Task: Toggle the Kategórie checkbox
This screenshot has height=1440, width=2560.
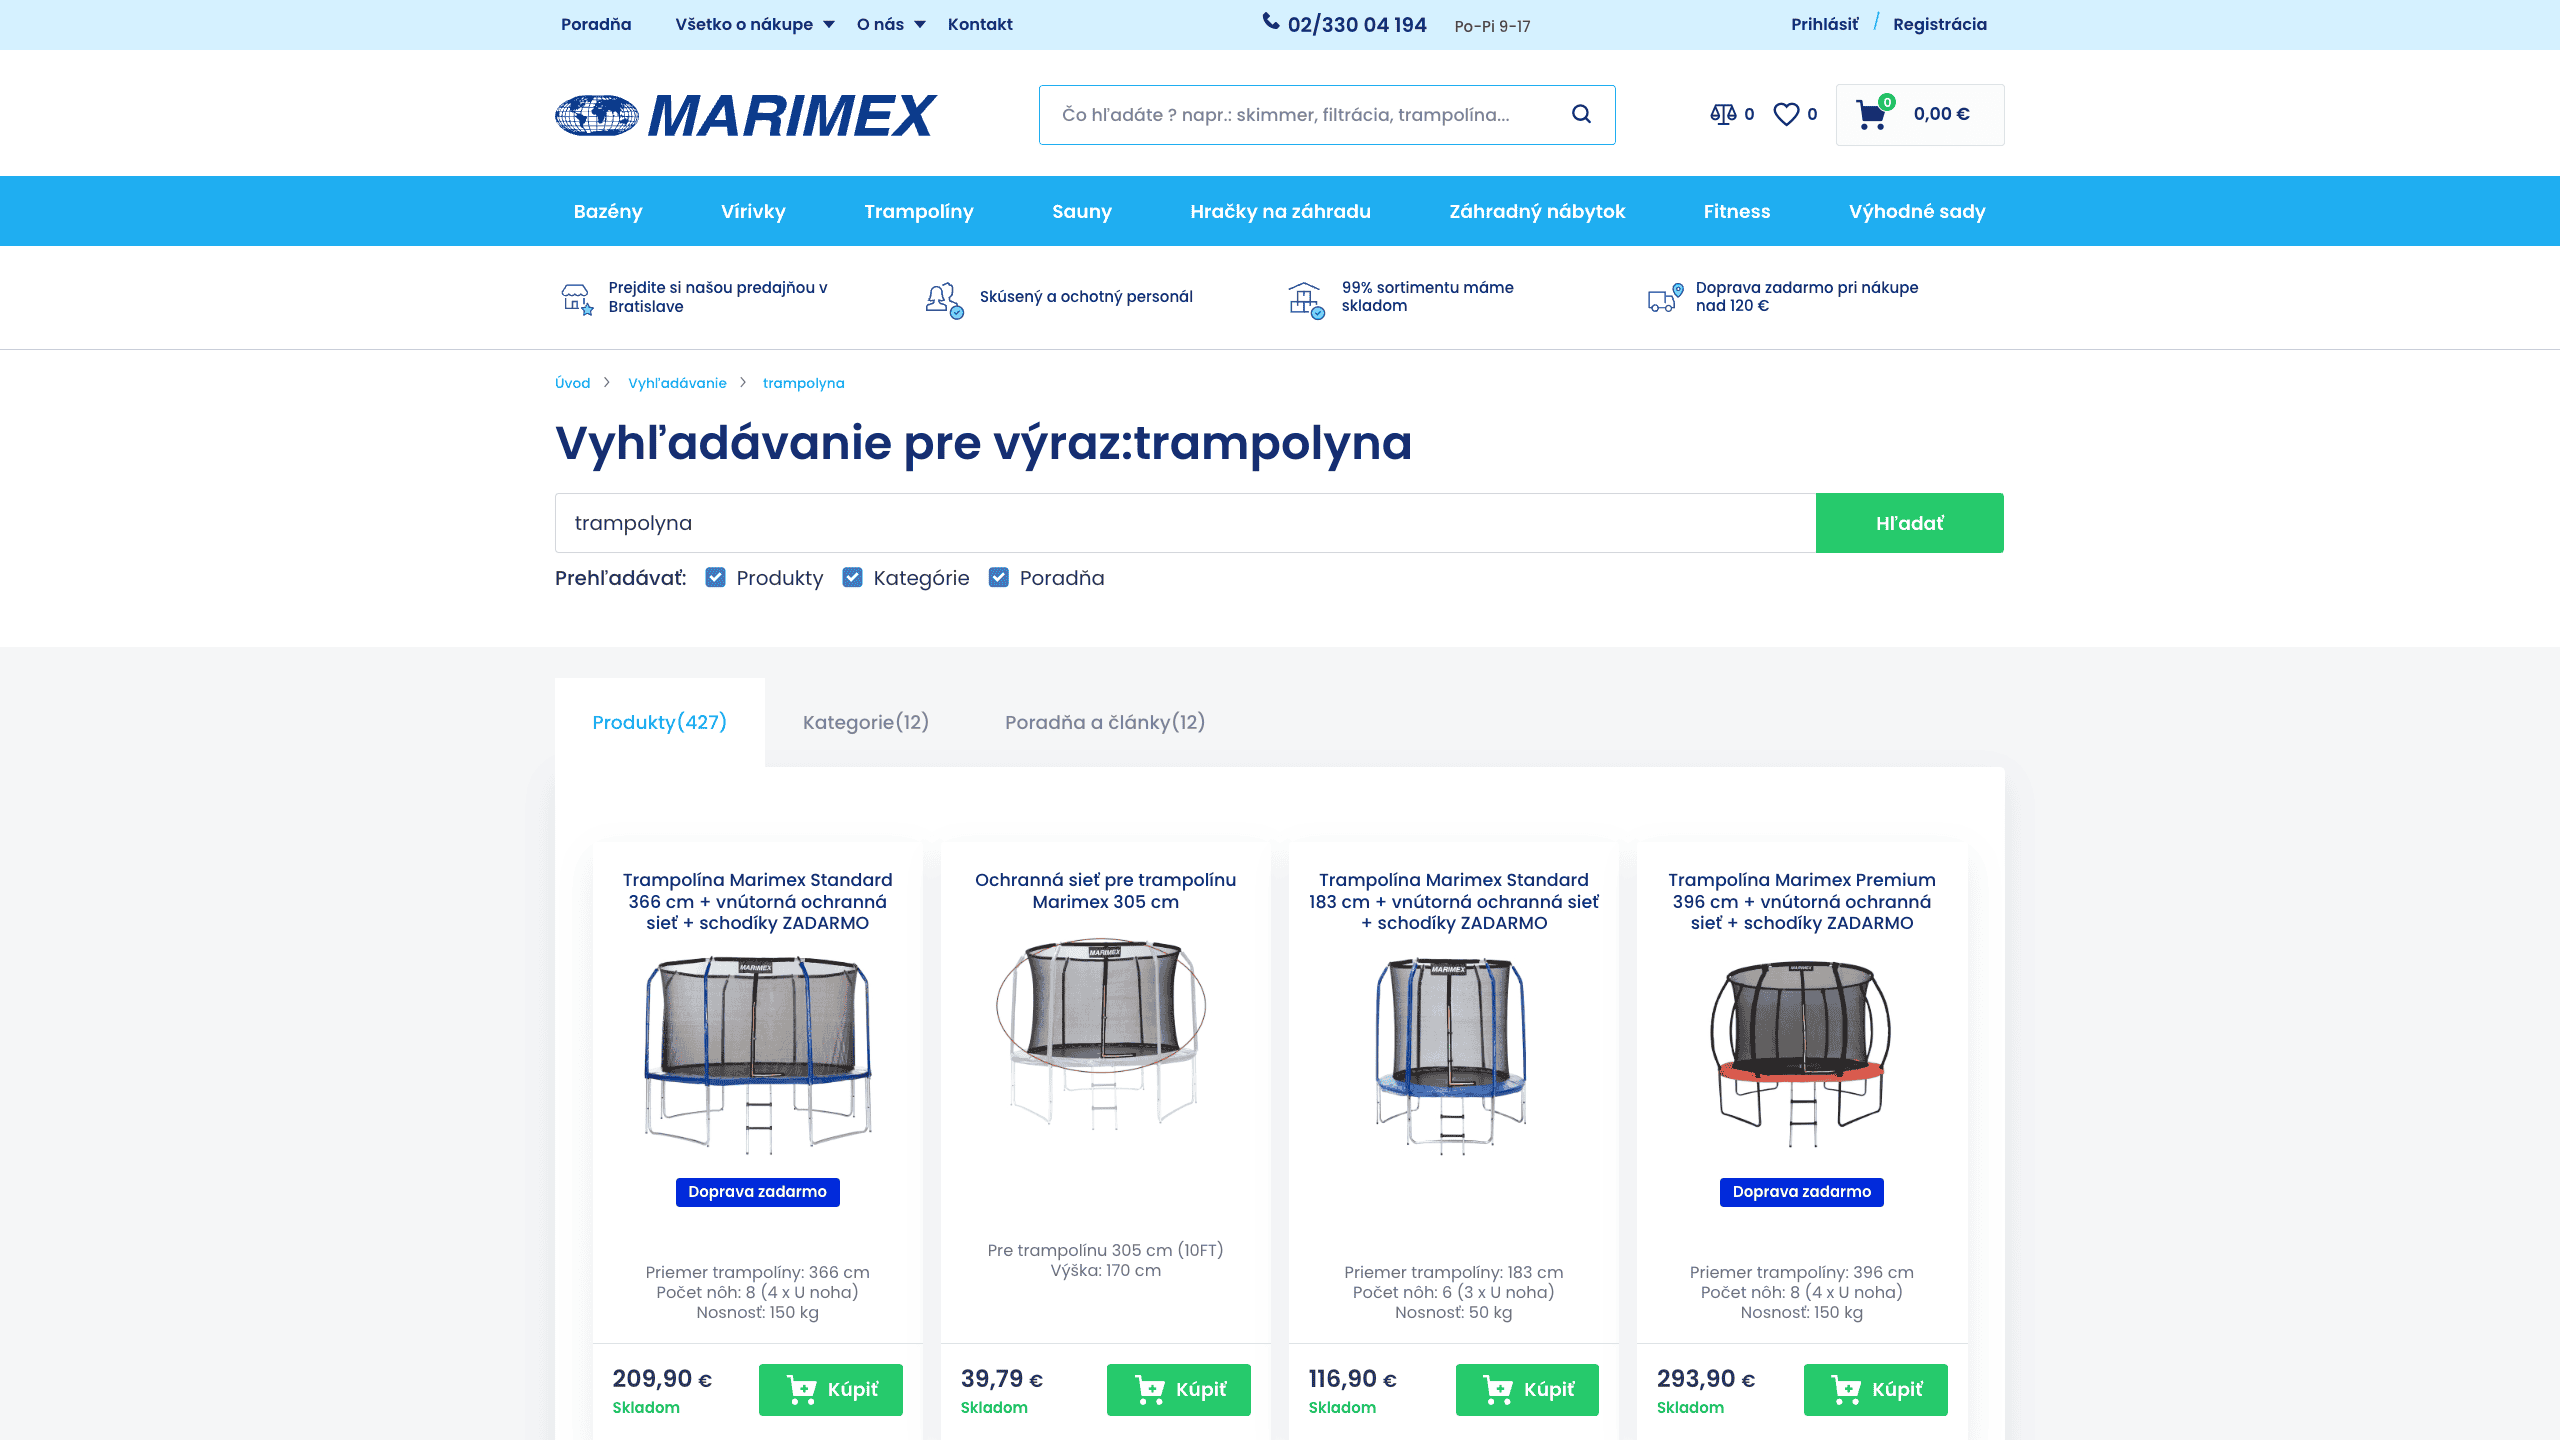Action: click(852, 577)
